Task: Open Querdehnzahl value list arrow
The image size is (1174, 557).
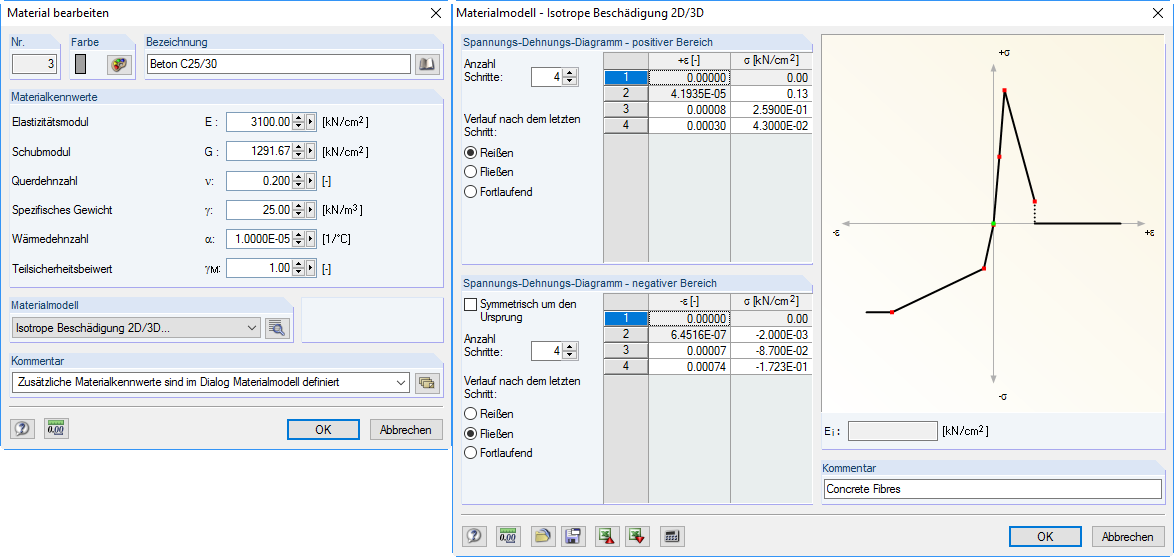Action: (x=311, y=180)
